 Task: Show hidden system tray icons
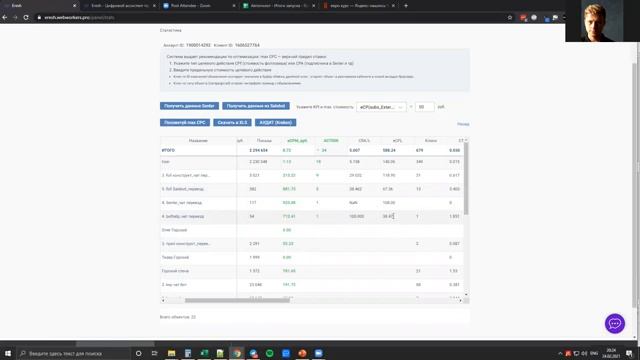[x=560, y=353]
